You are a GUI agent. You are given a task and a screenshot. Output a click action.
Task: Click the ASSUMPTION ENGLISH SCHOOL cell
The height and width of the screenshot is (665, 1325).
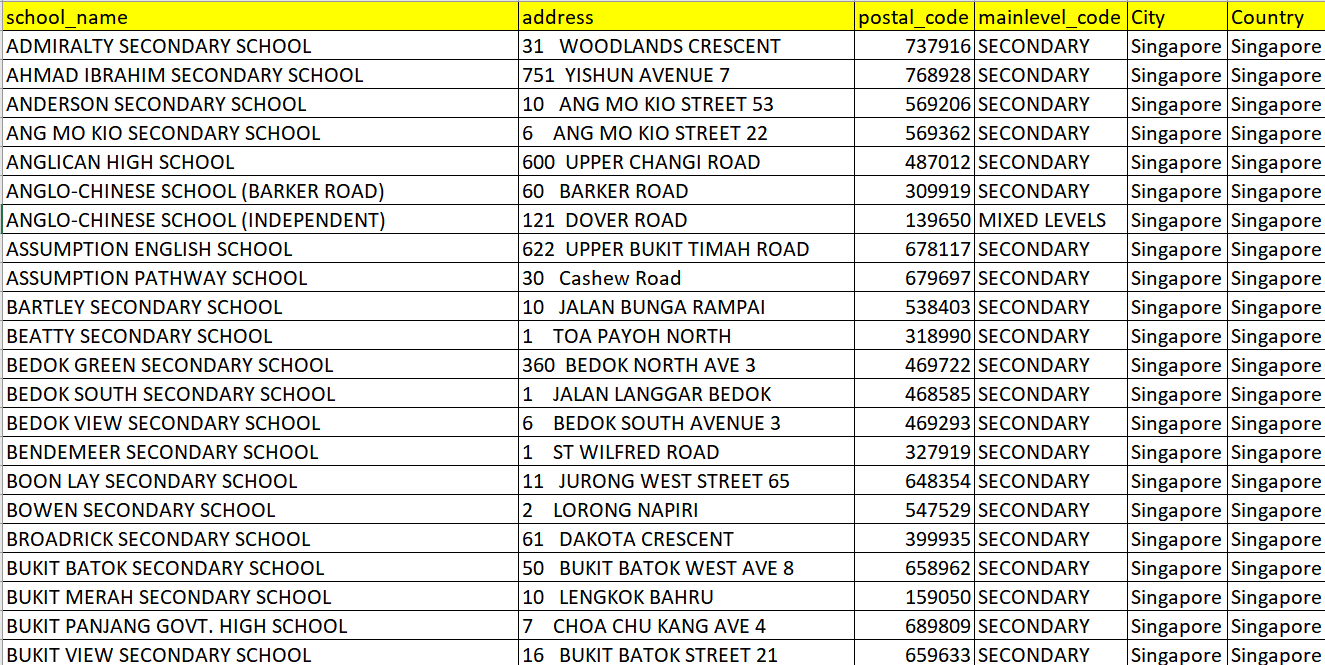pyautogui.click(x=260, y=249)
